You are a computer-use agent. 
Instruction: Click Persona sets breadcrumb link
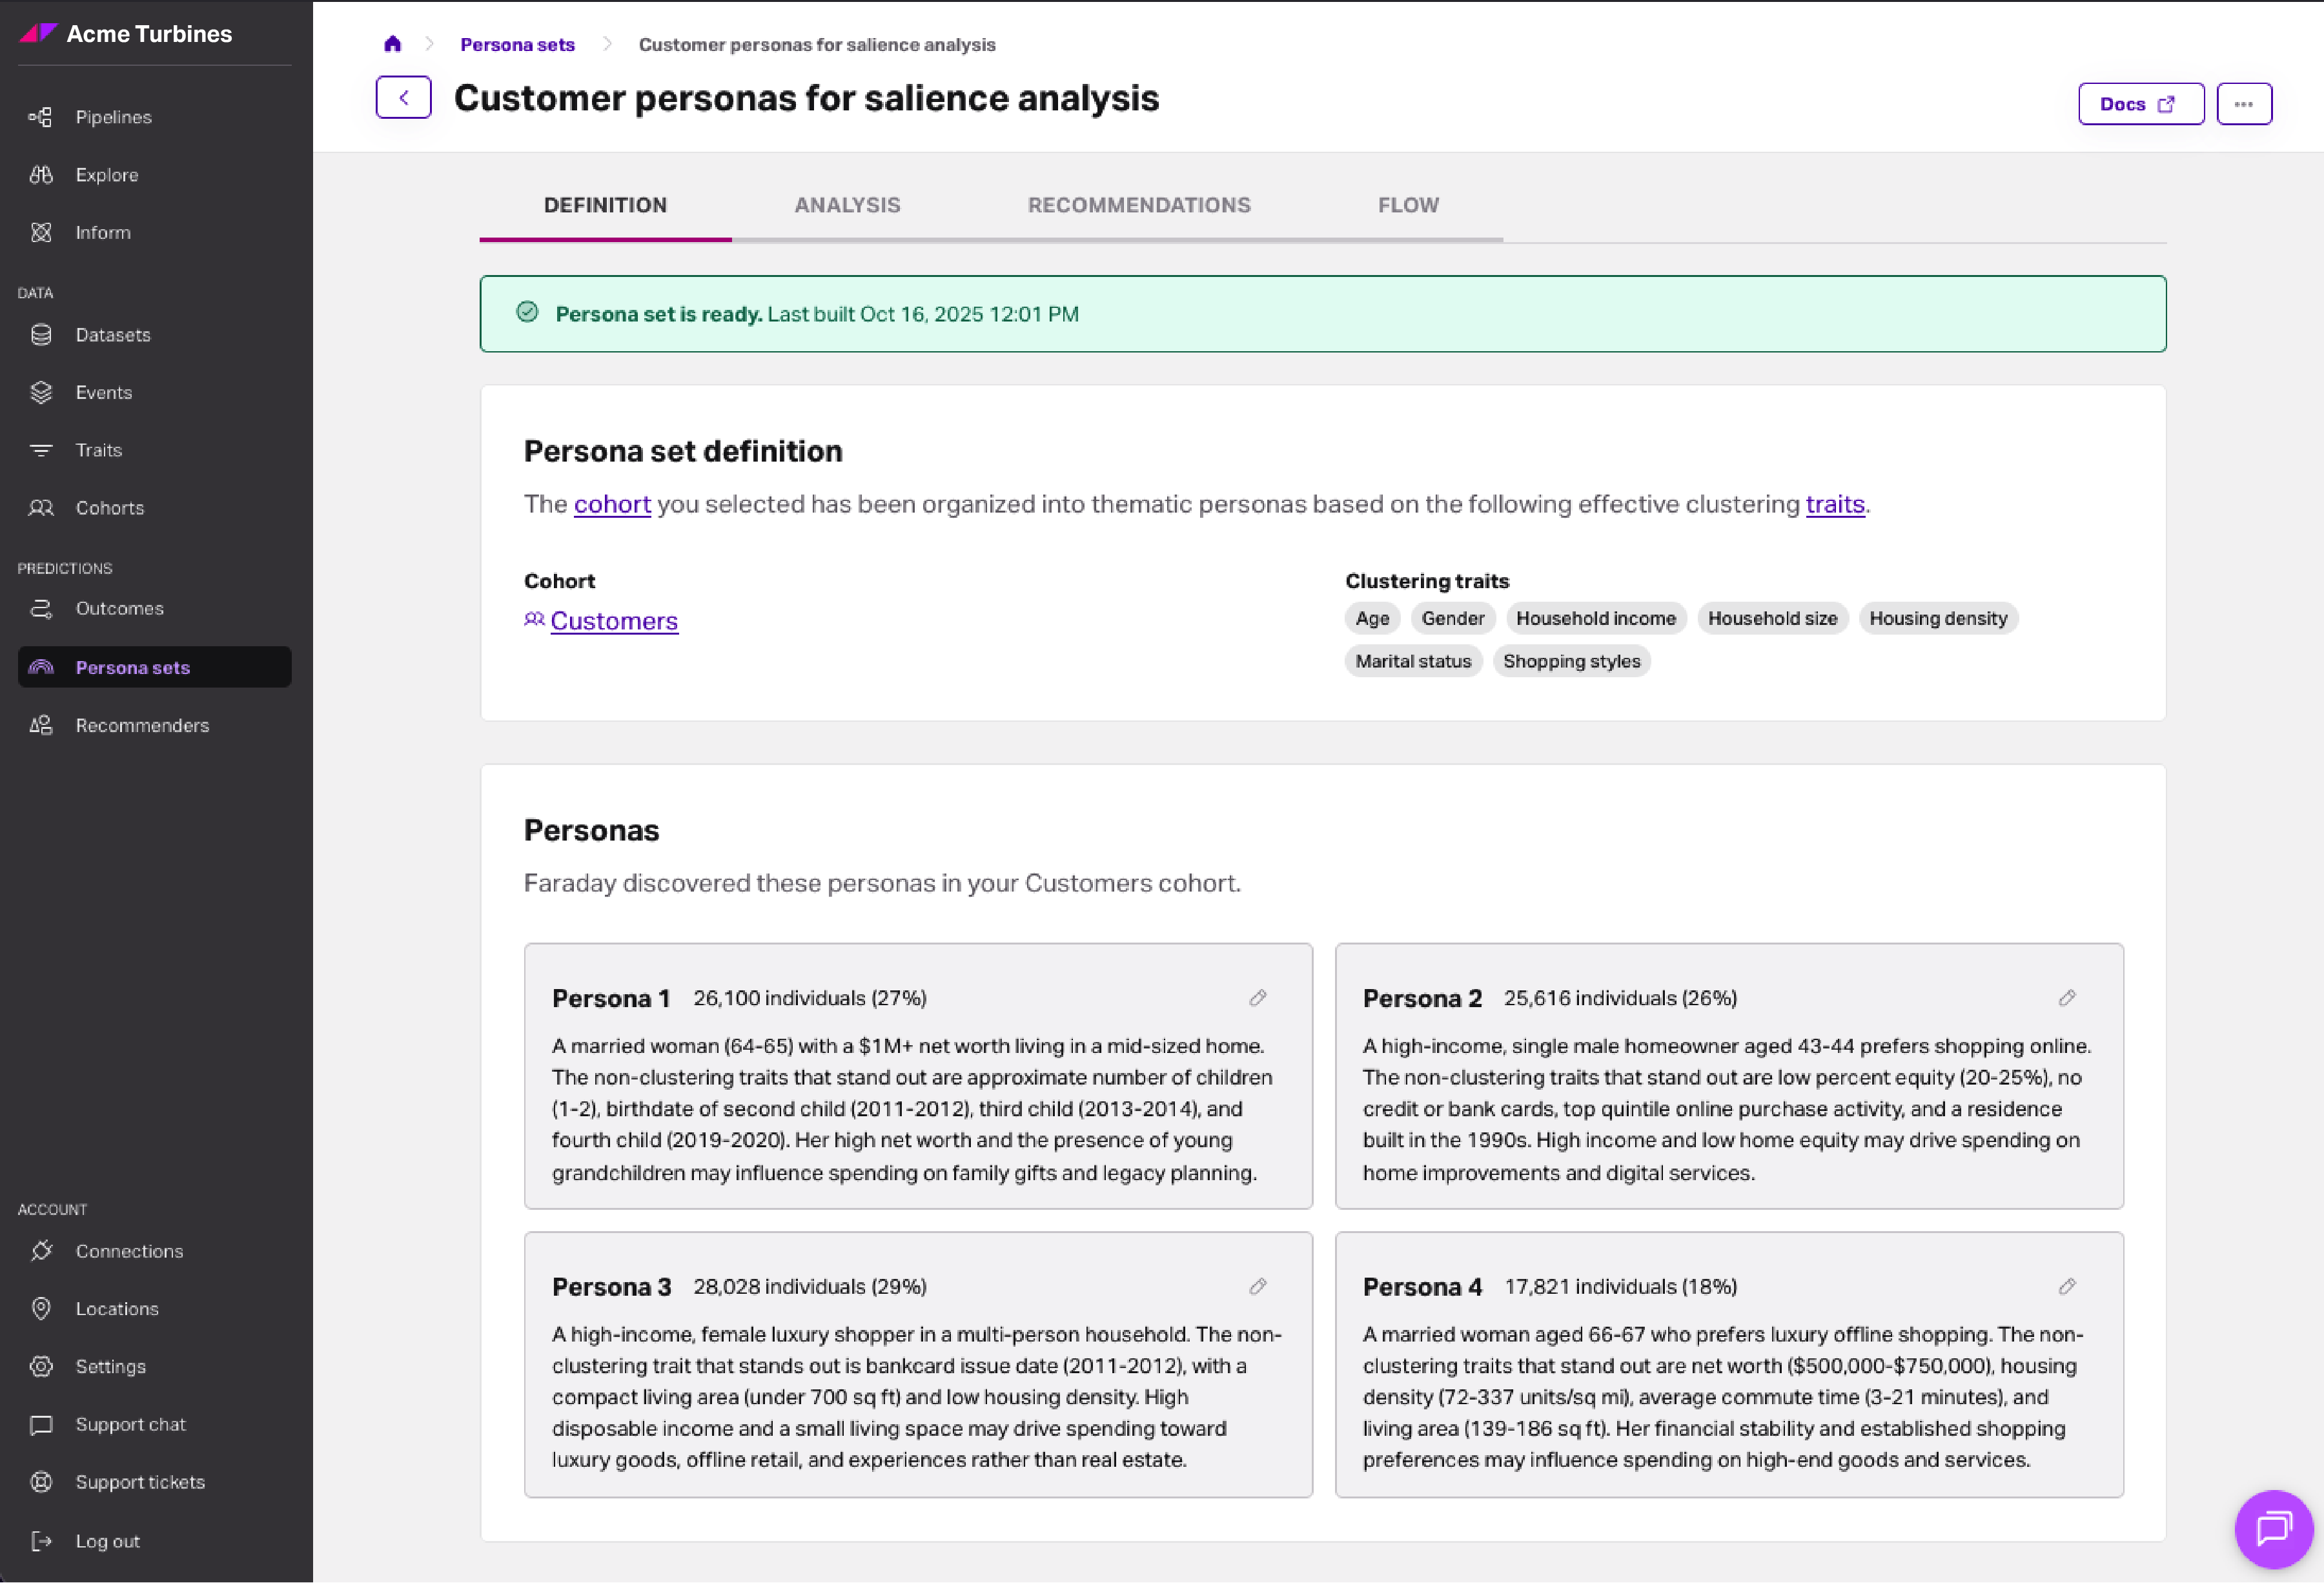517,45
